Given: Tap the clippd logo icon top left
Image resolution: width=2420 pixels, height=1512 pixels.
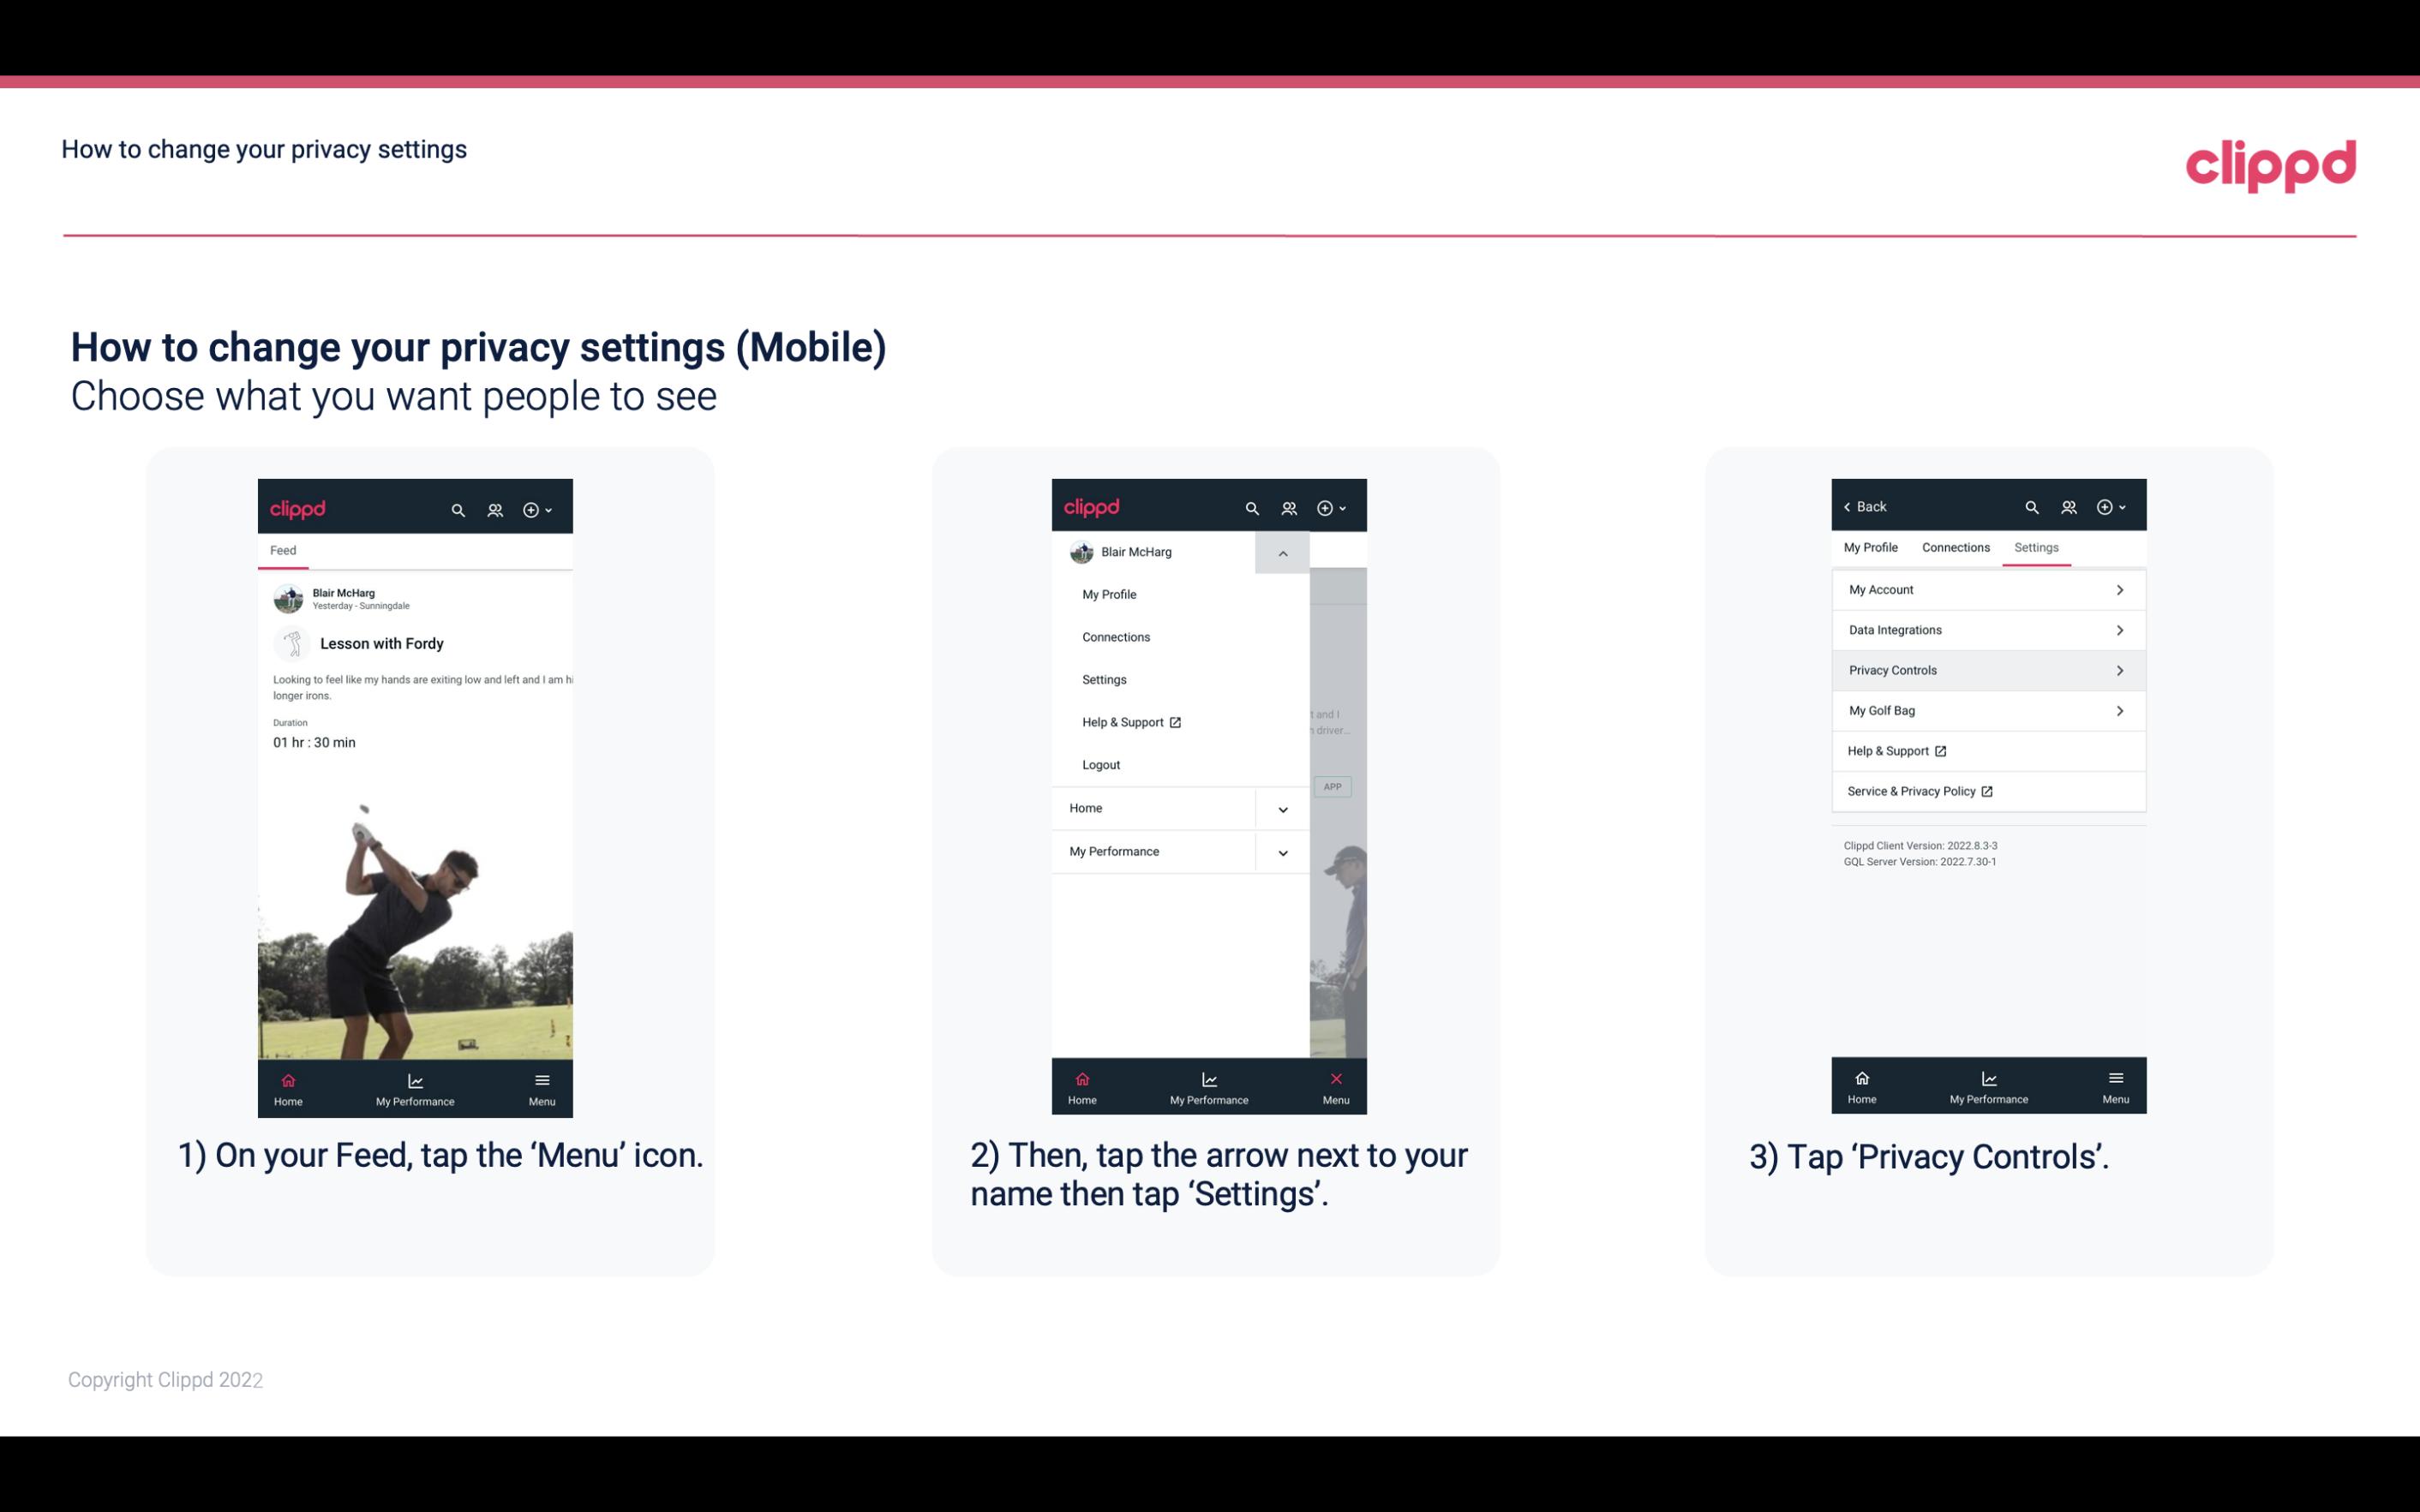Looking at the screenshot, I should point(298,507).
